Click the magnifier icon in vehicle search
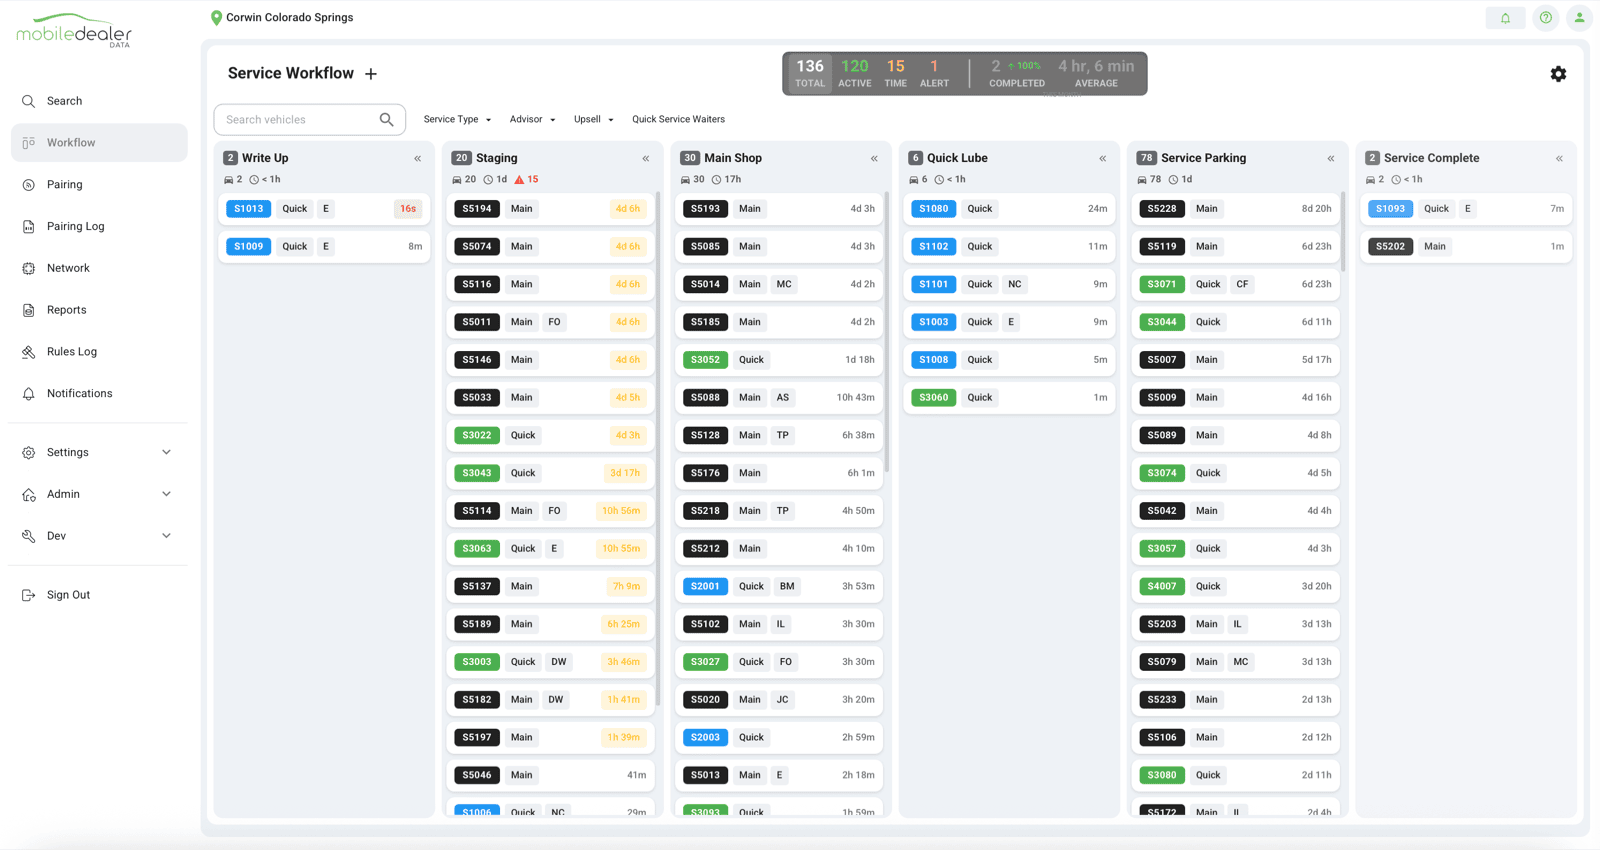The height and width of the screenshot is (850, 1600). pos(387,120)
